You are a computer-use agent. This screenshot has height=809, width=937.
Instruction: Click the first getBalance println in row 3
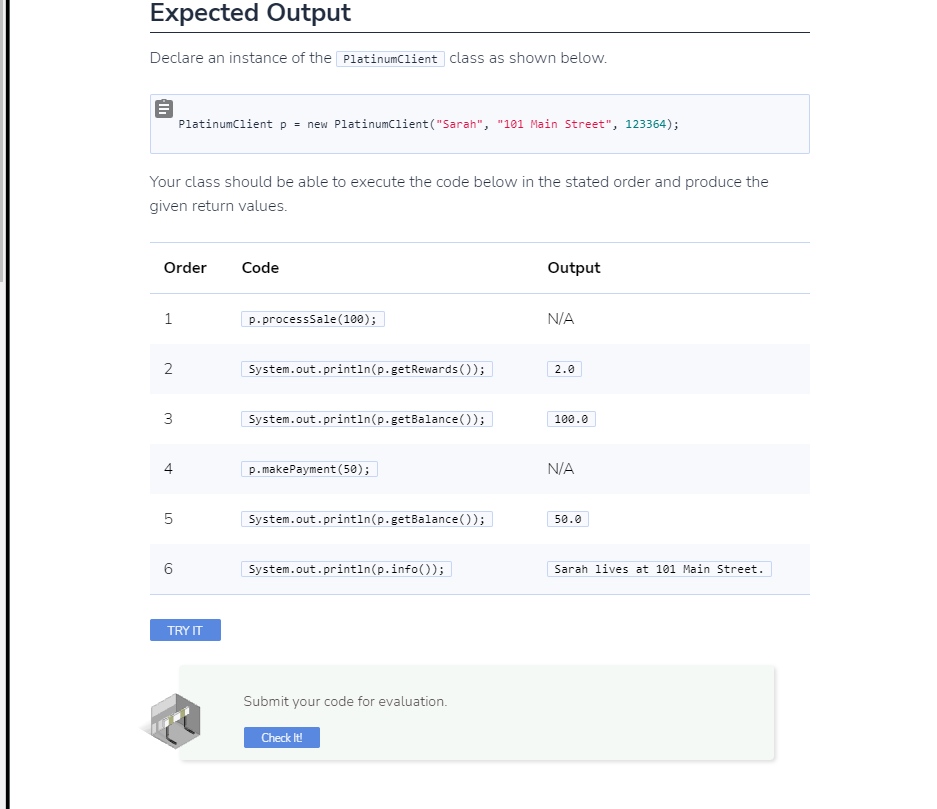coord(367,419)
